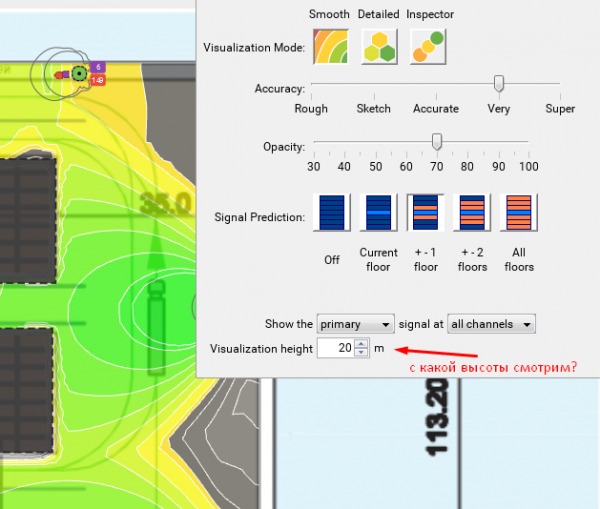Choose +- 2 floors signal prediction
This screenshot has height=509, width=600.
click(x=472, y=213)
